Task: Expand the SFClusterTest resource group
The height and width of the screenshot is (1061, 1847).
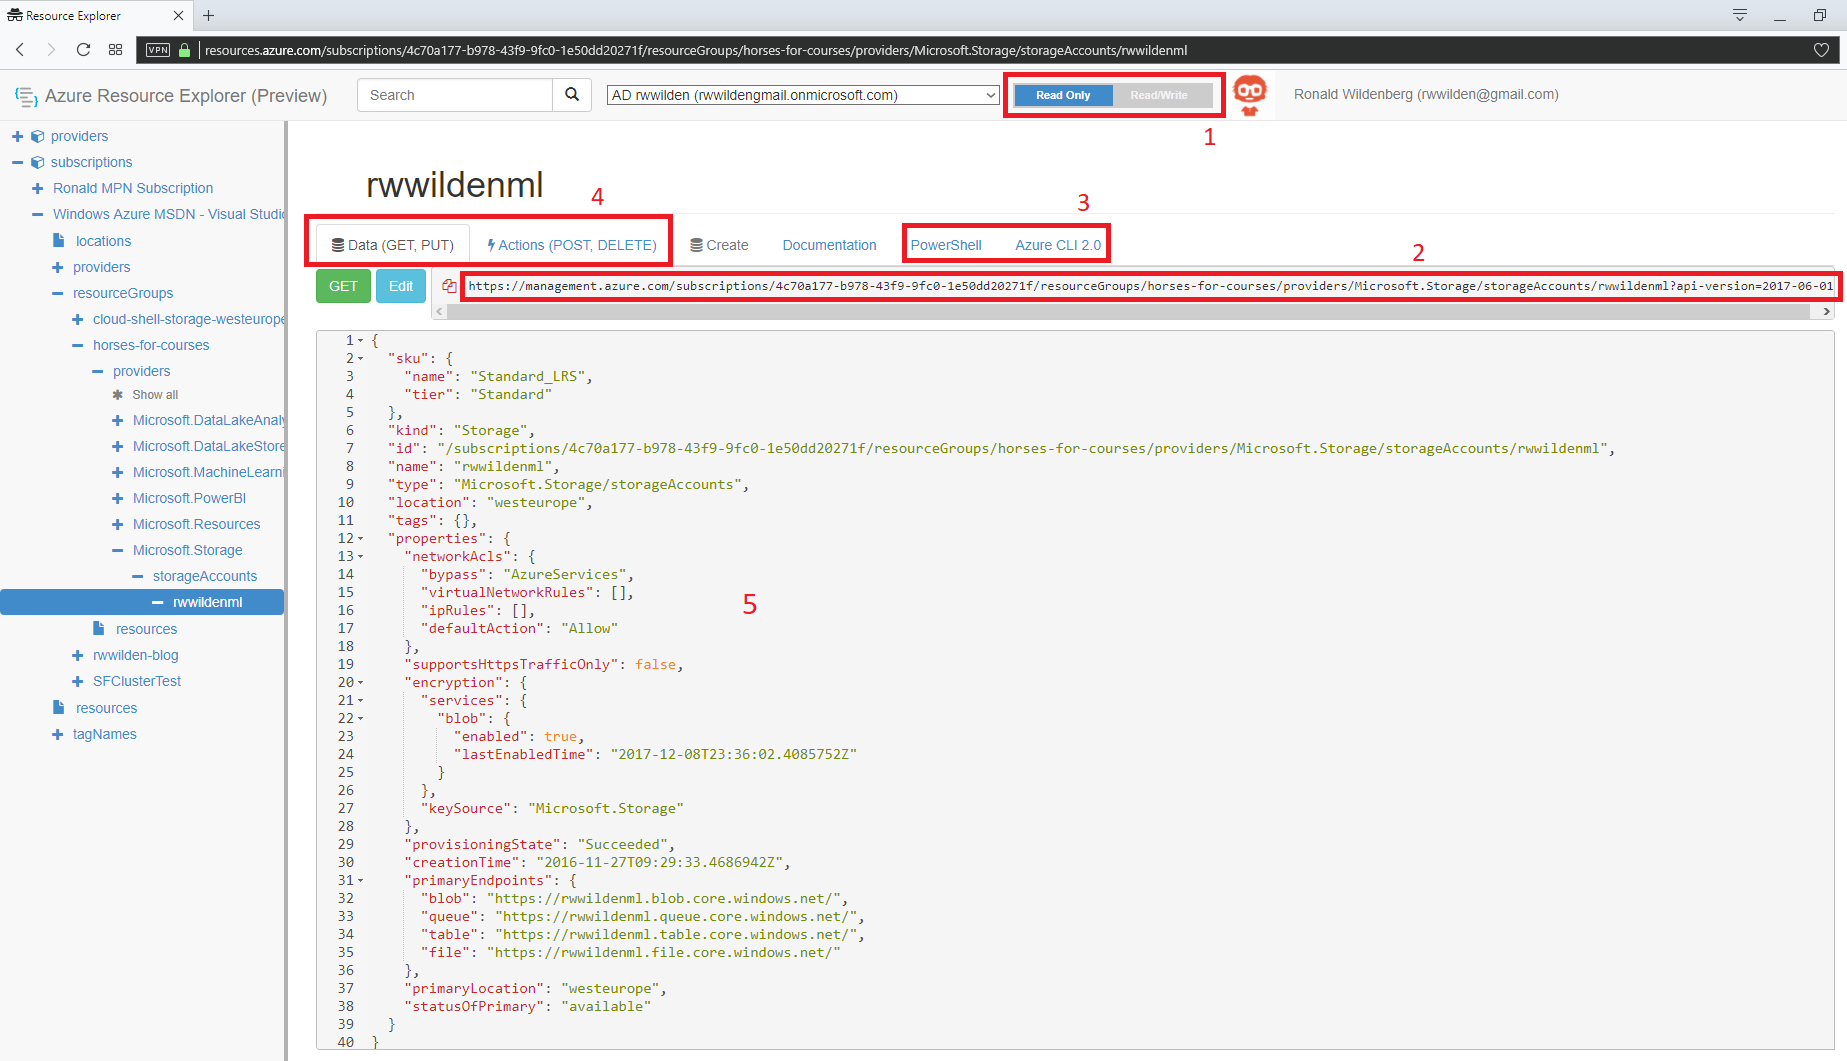Action: pos(77,681)
